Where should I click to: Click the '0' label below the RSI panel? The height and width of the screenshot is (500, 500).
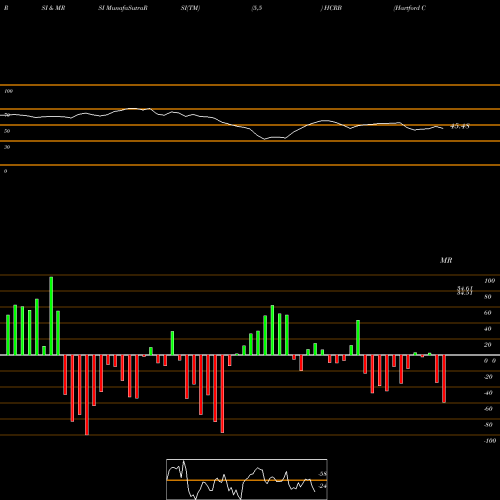pyautogui.click(x=5, y=171)
